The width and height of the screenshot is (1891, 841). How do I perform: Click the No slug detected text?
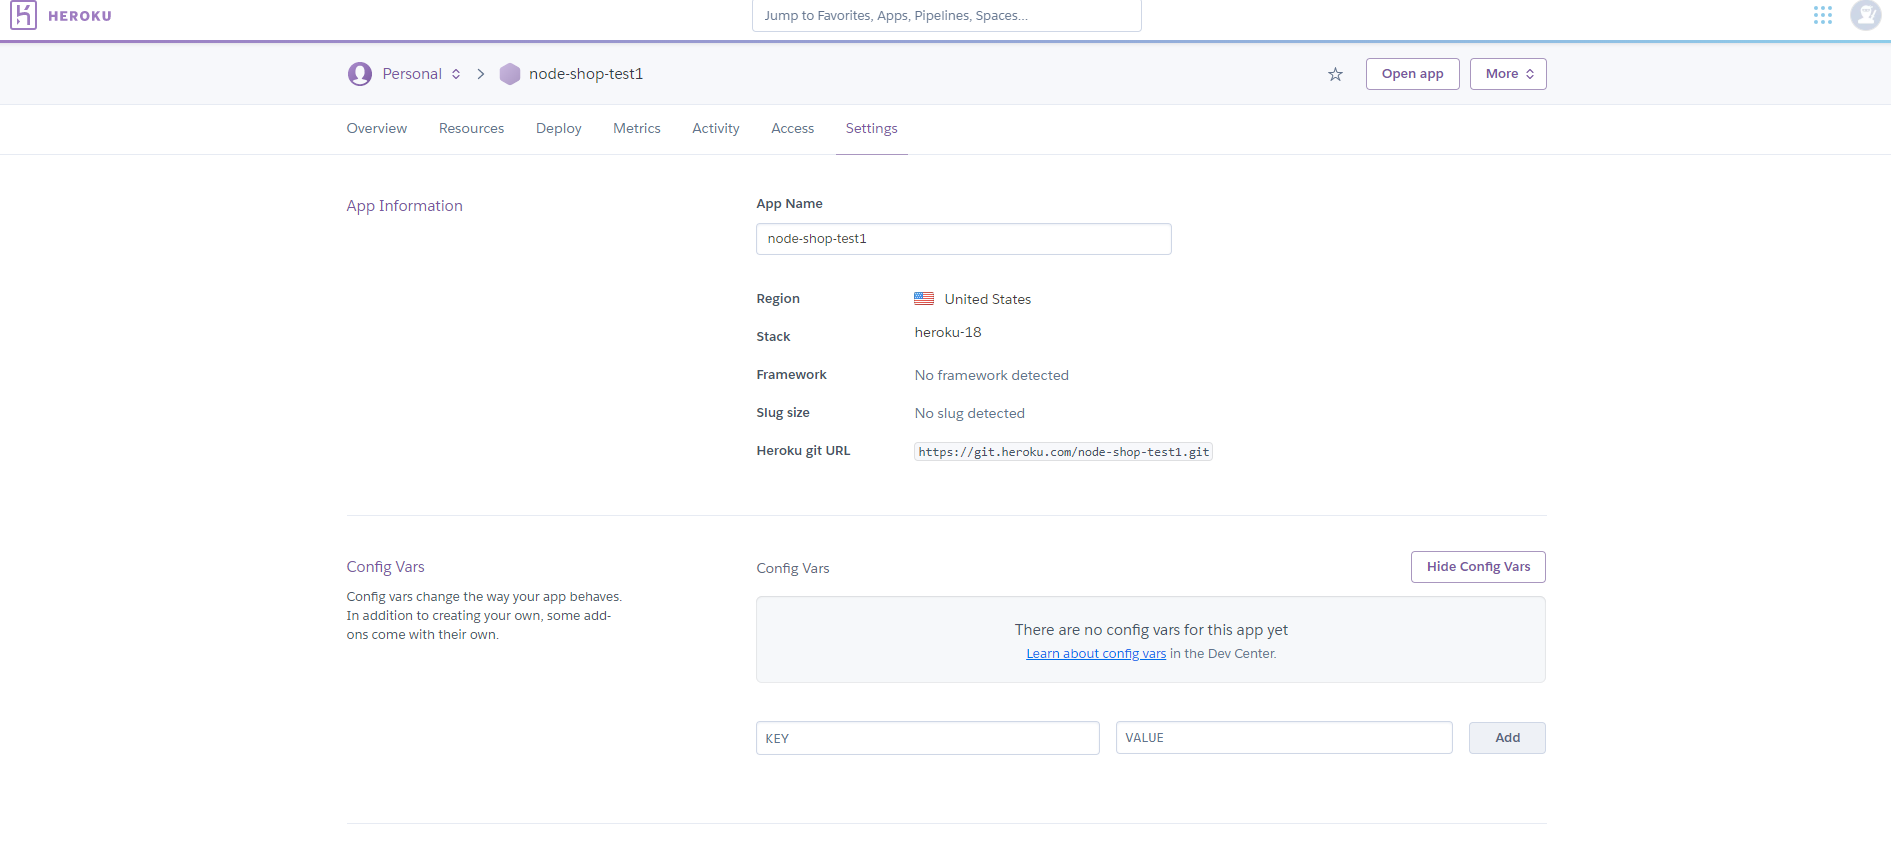tap(970, 414)
